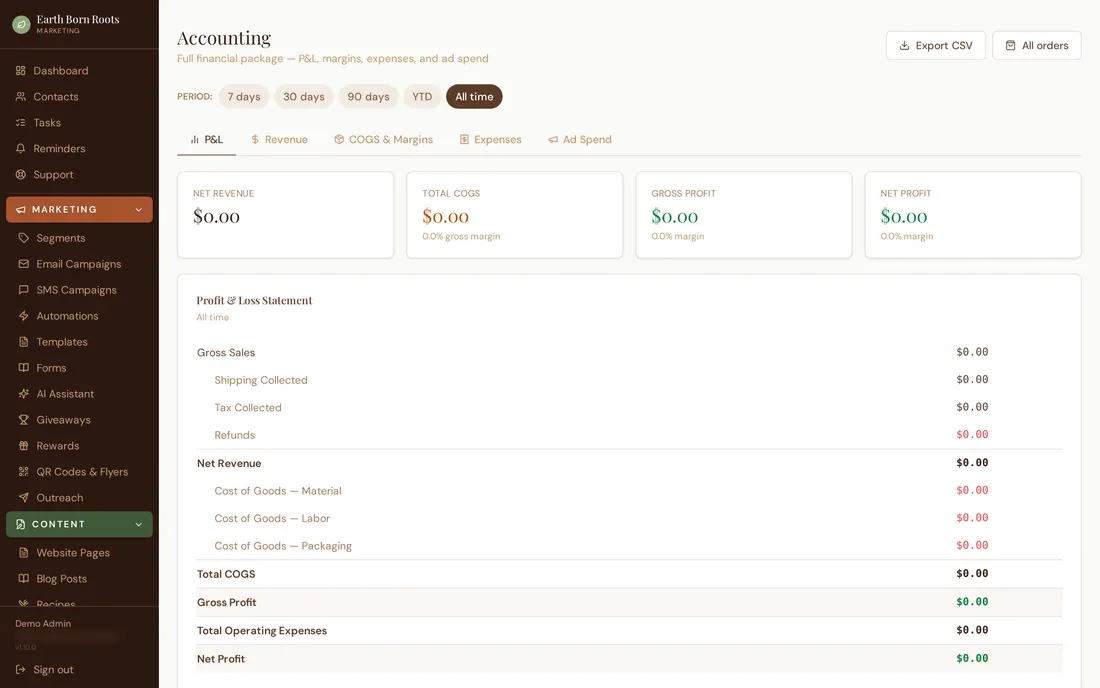1100x688 pixels.
Task: Click the Contacts people icon
Action: coord(20,97)
